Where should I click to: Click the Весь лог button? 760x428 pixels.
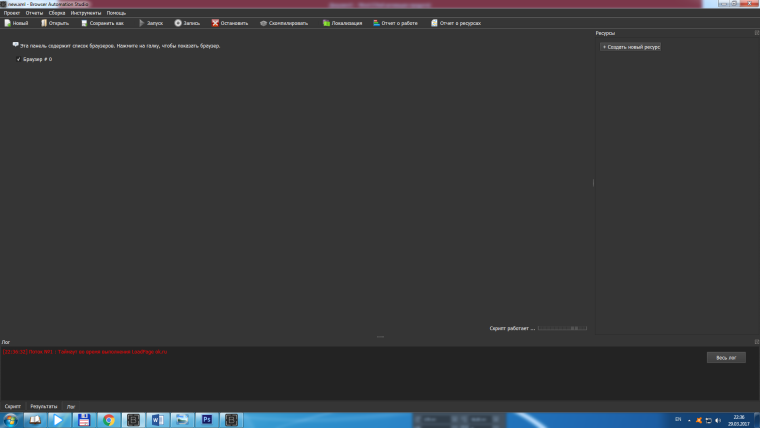[x=725, y=357]
